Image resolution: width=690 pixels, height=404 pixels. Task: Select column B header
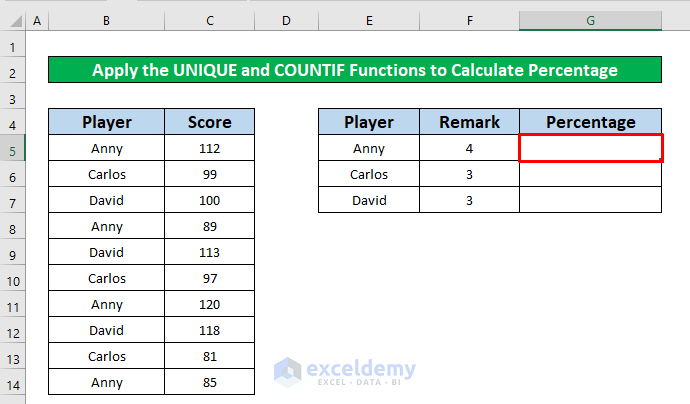107,21
